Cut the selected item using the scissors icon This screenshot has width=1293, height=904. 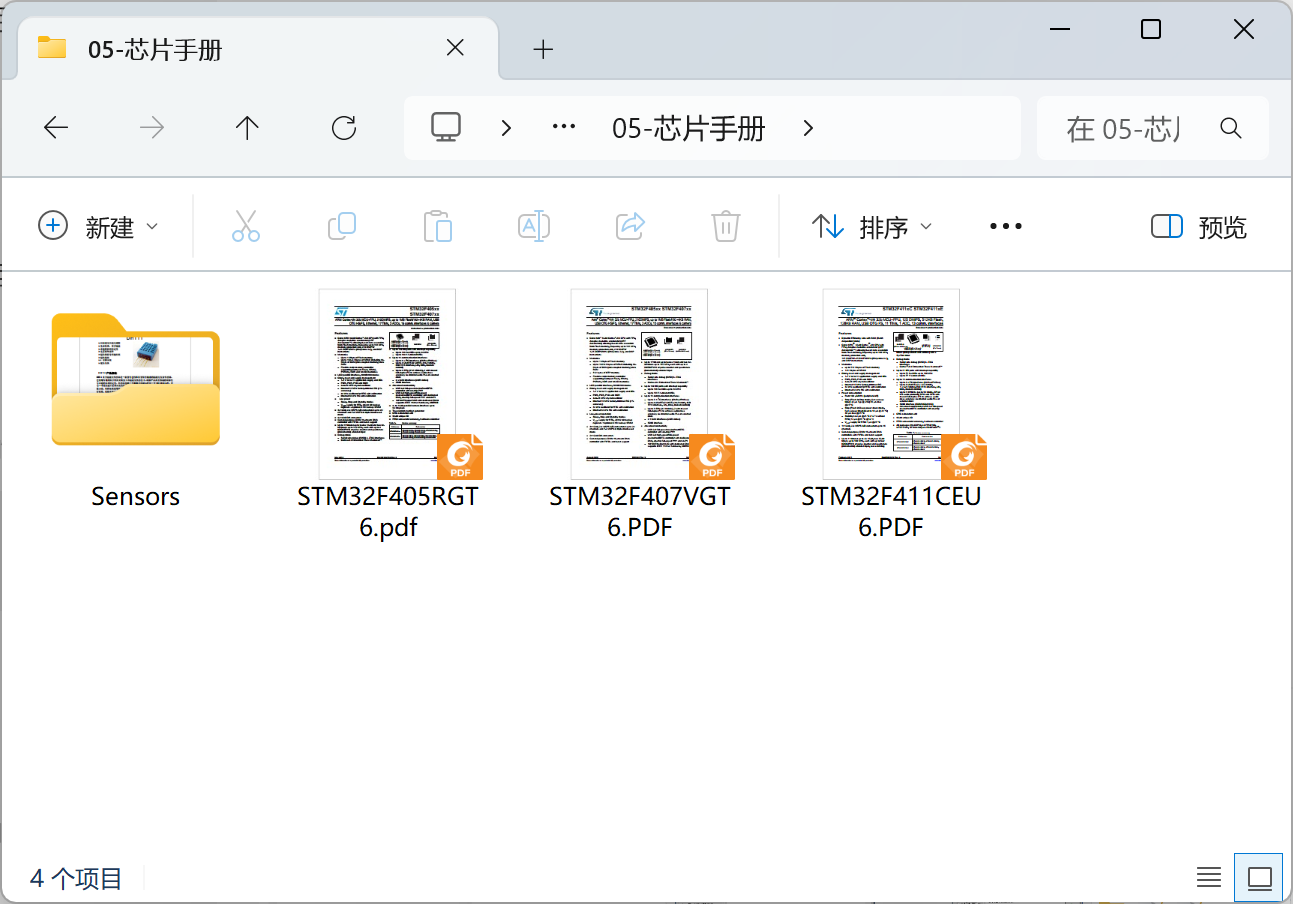tap(246, 226)
